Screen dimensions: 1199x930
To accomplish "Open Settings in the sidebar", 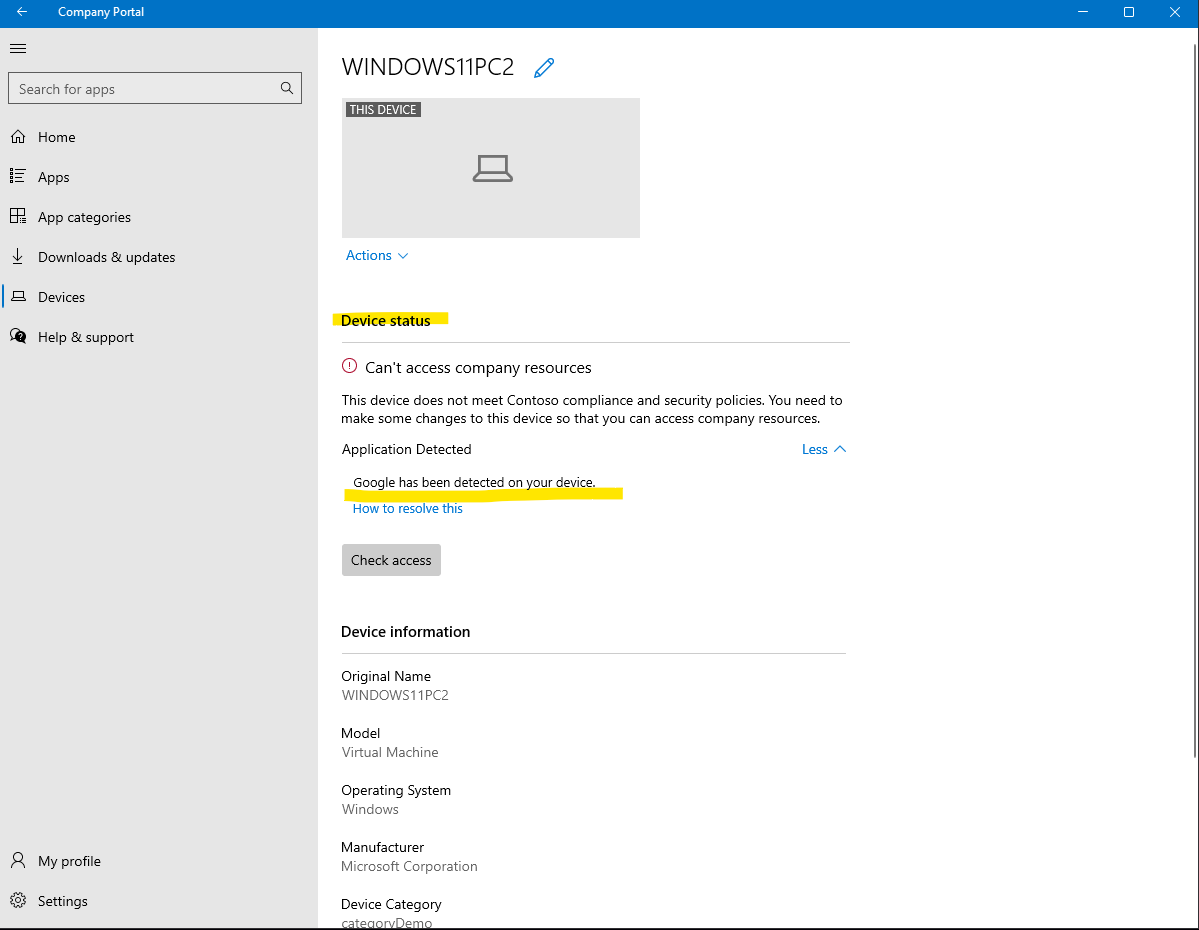I will point(63,901).
